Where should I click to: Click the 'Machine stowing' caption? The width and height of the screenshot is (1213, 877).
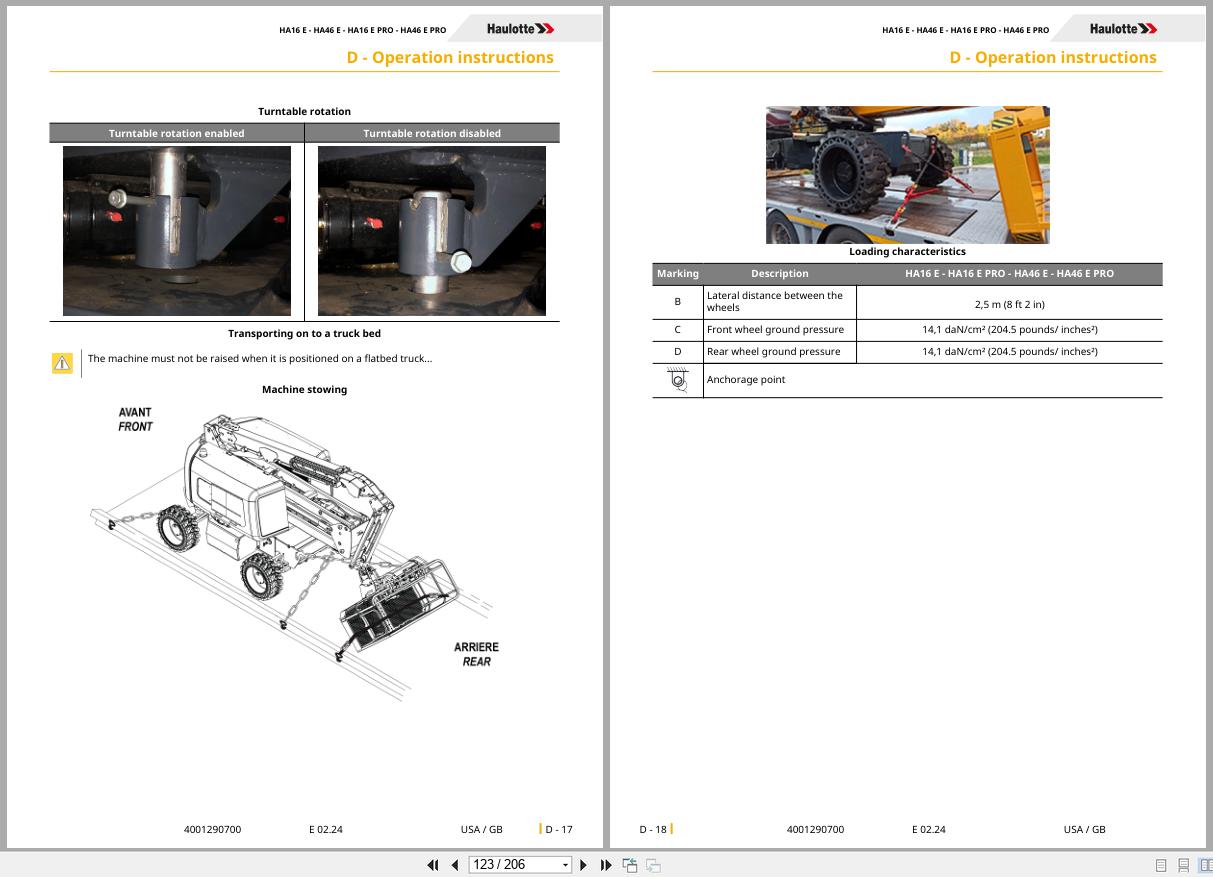304,389
